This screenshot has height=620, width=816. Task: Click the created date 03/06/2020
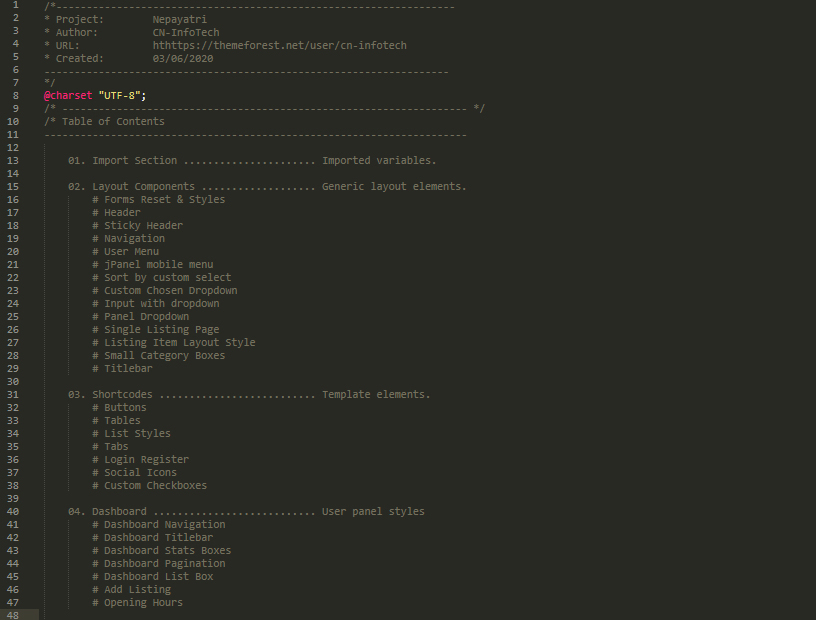pos(183,59)
